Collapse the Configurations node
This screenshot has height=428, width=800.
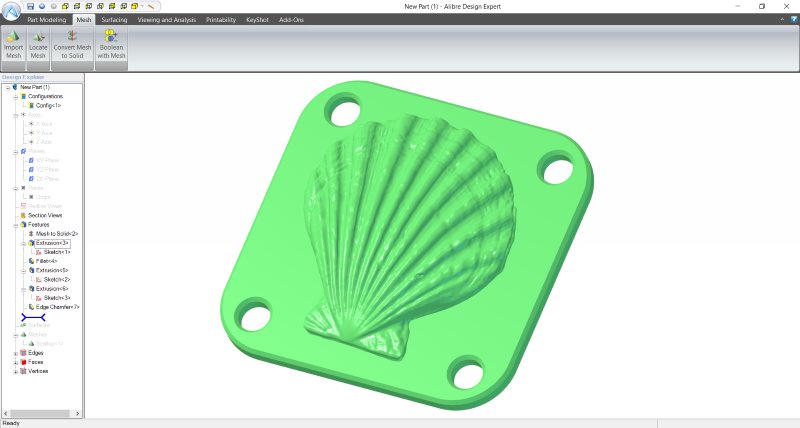pos(15,96)
